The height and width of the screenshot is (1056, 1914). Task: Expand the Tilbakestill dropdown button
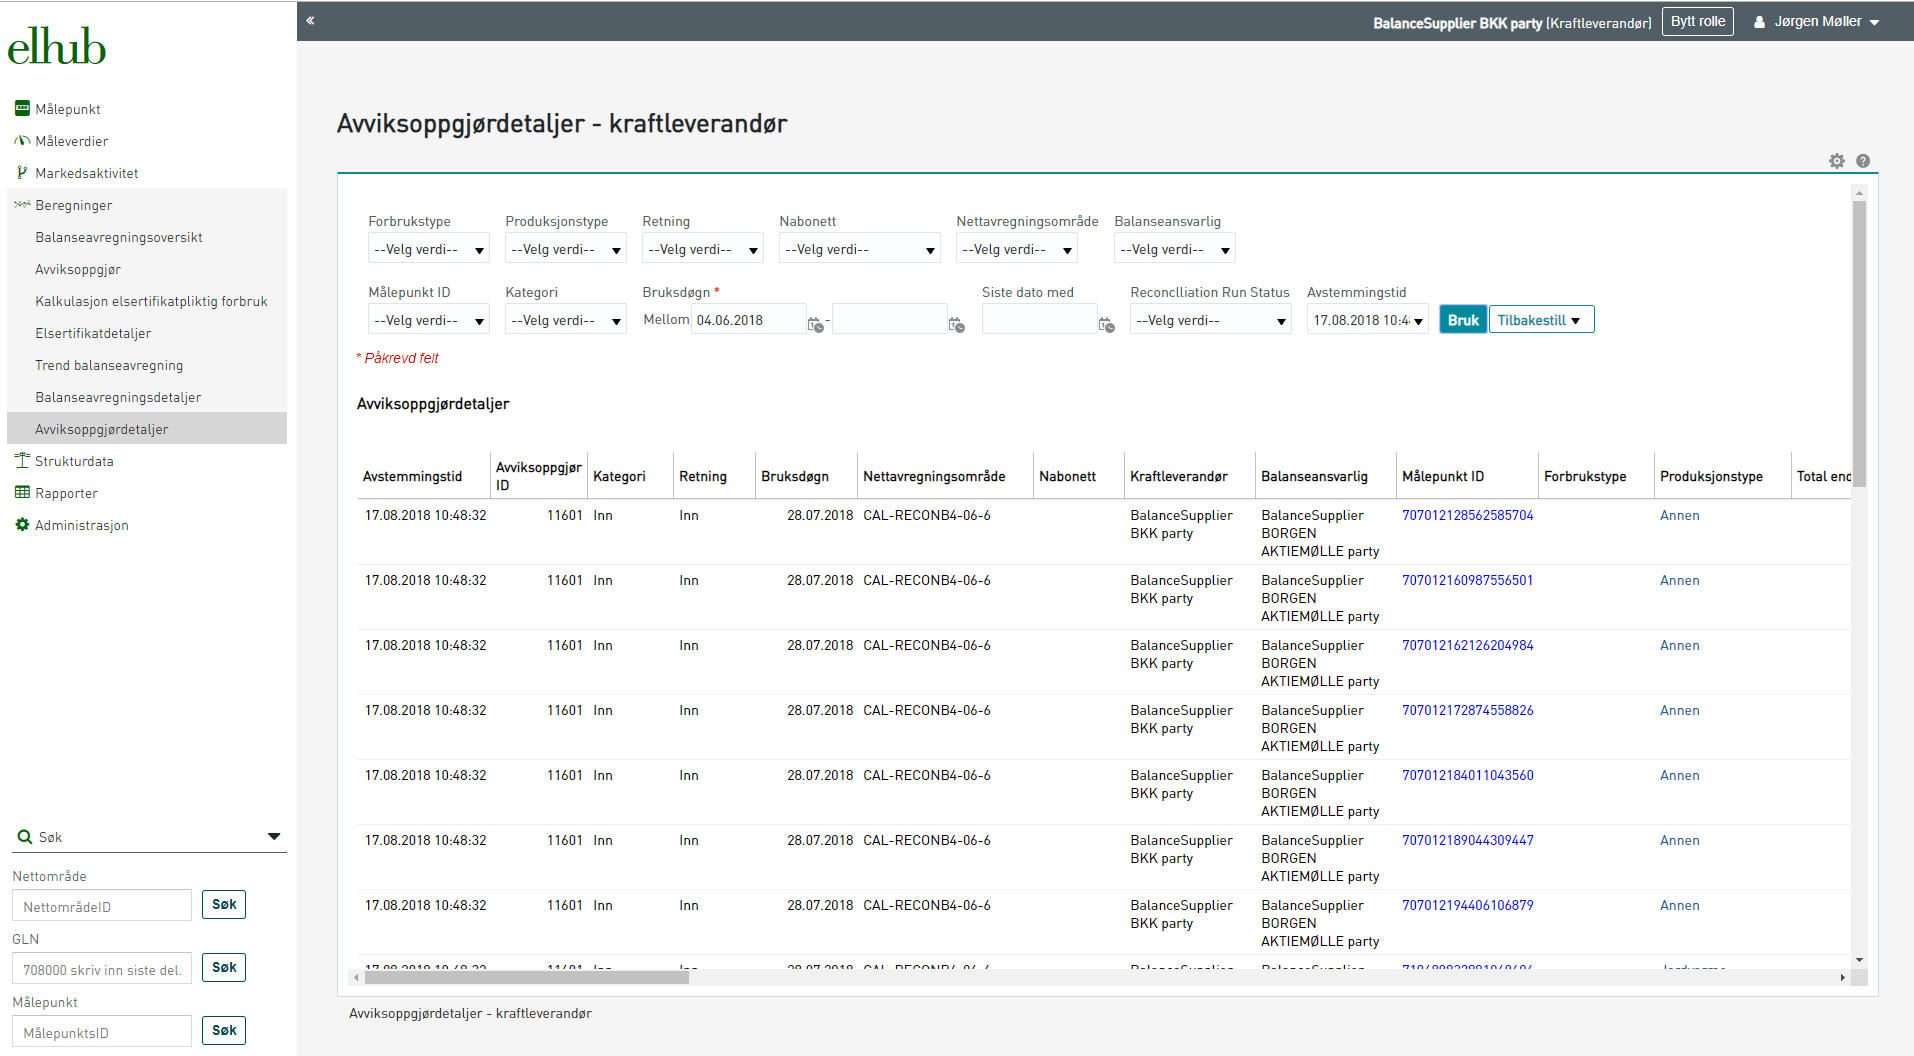pos(1541,320)
